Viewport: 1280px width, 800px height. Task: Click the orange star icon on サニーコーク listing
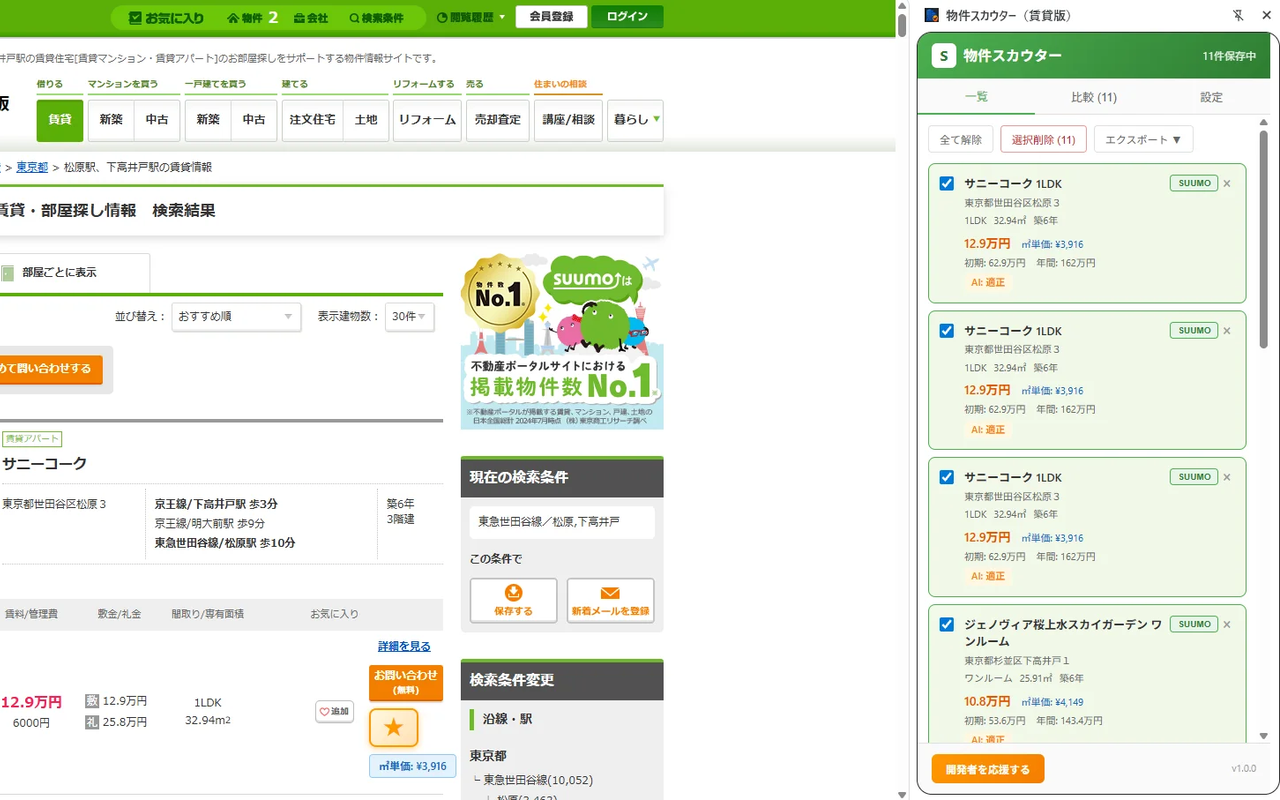393,728
